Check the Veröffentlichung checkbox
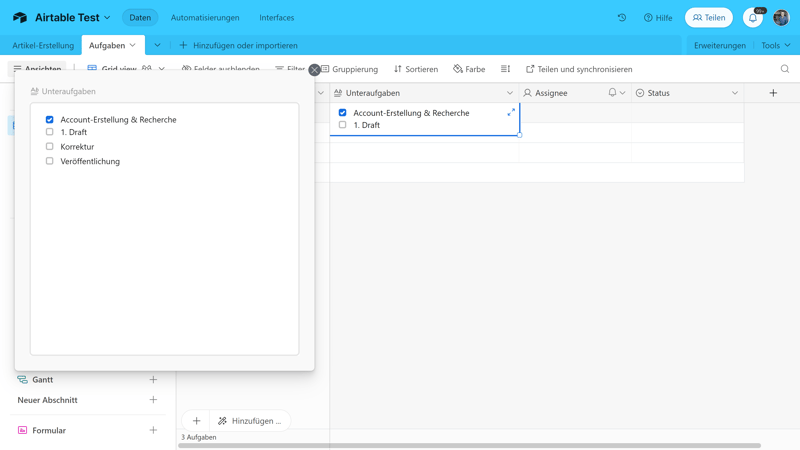This screenshot has width=800, height=450. (50, 161)
